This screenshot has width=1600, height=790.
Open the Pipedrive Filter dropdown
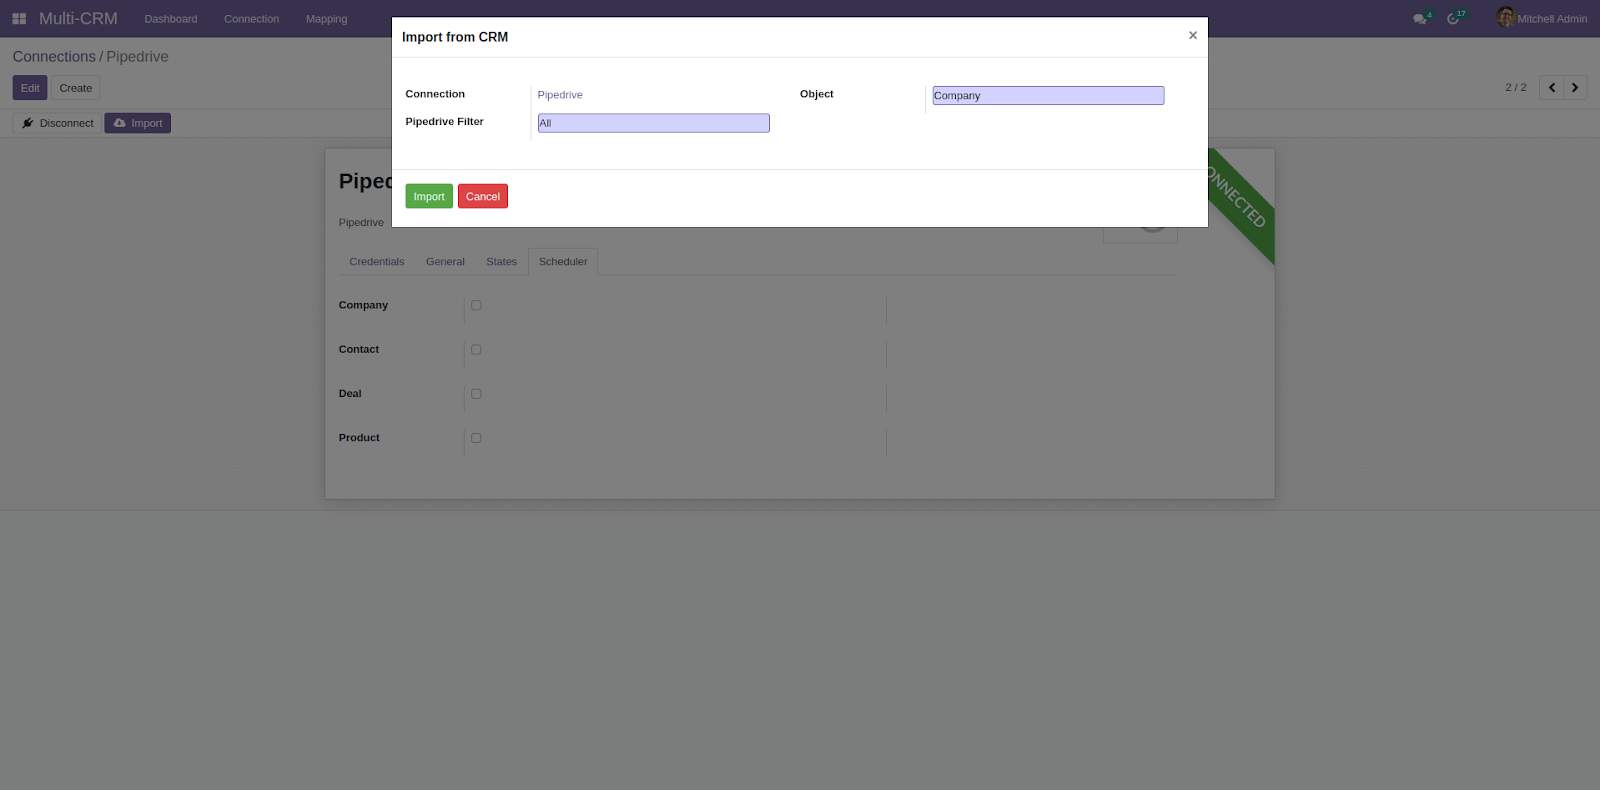point(654,123)
